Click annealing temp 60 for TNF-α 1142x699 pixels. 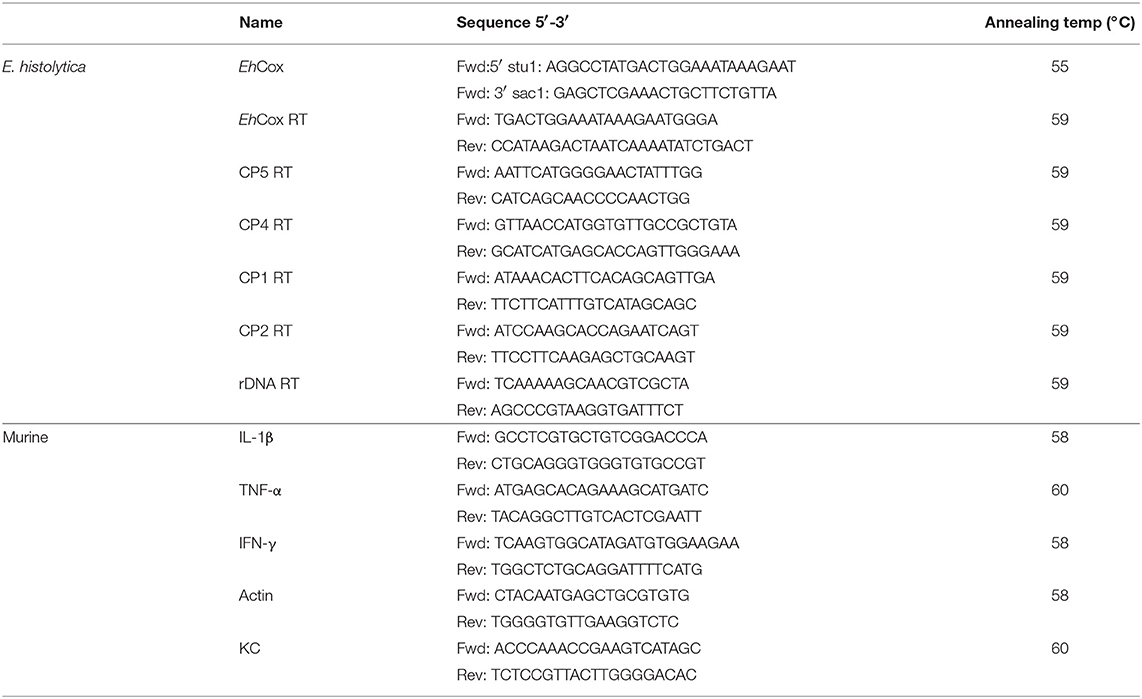coord(1060,490)
